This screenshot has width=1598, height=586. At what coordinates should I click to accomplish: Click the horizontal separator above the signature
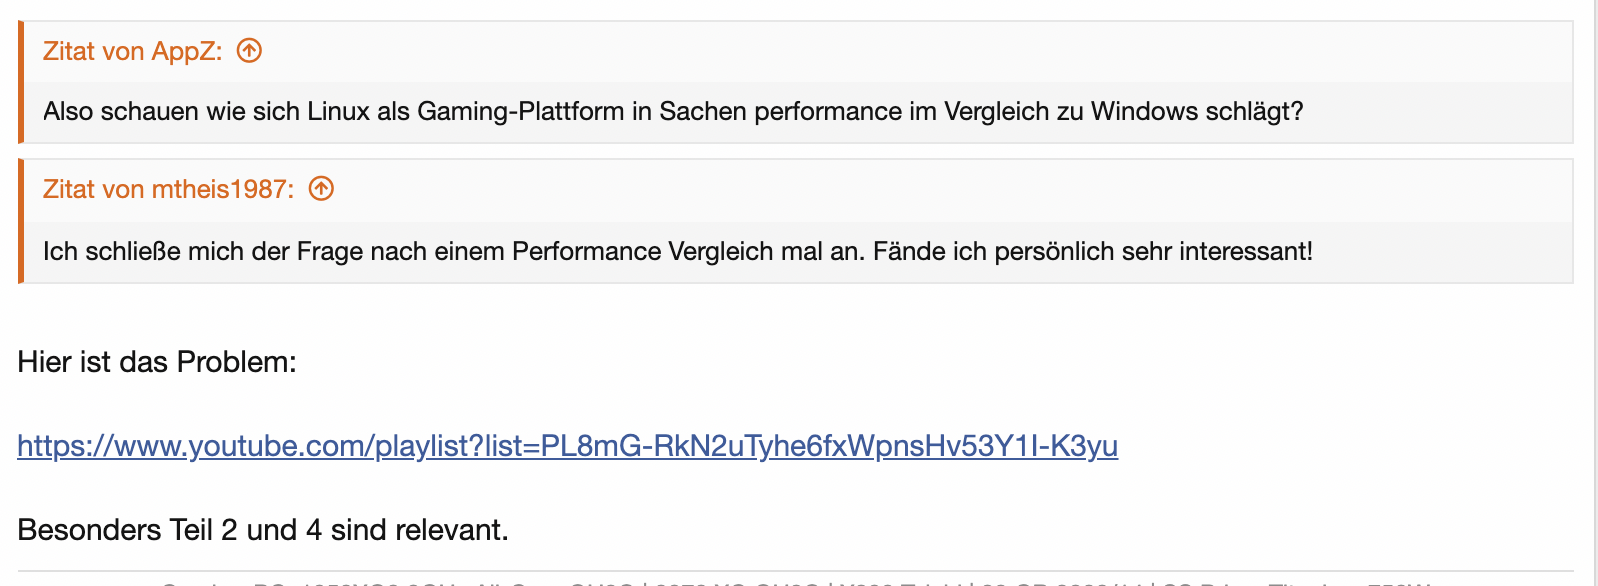795,571
